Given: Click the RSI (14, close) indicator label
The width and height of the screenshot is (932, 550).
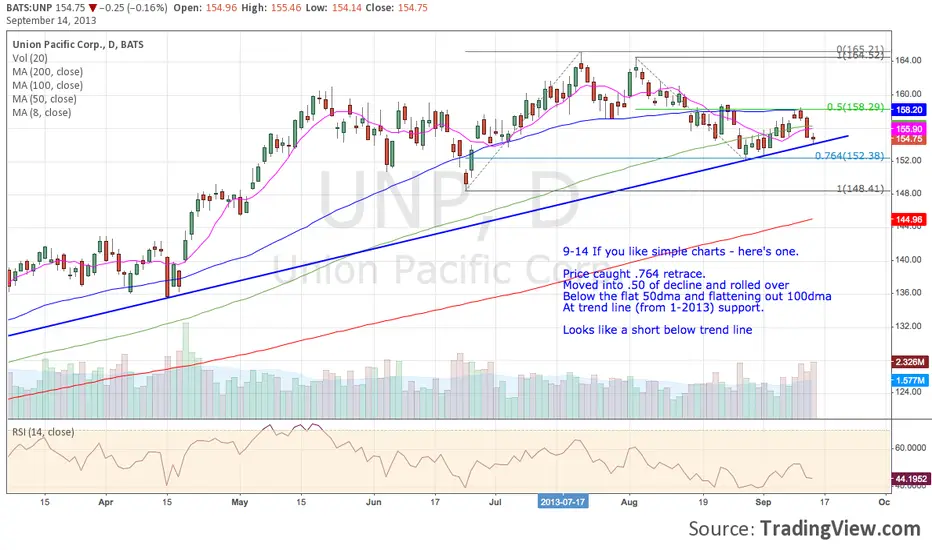Looking at the screenshot, I should click(x=43, y=432).
